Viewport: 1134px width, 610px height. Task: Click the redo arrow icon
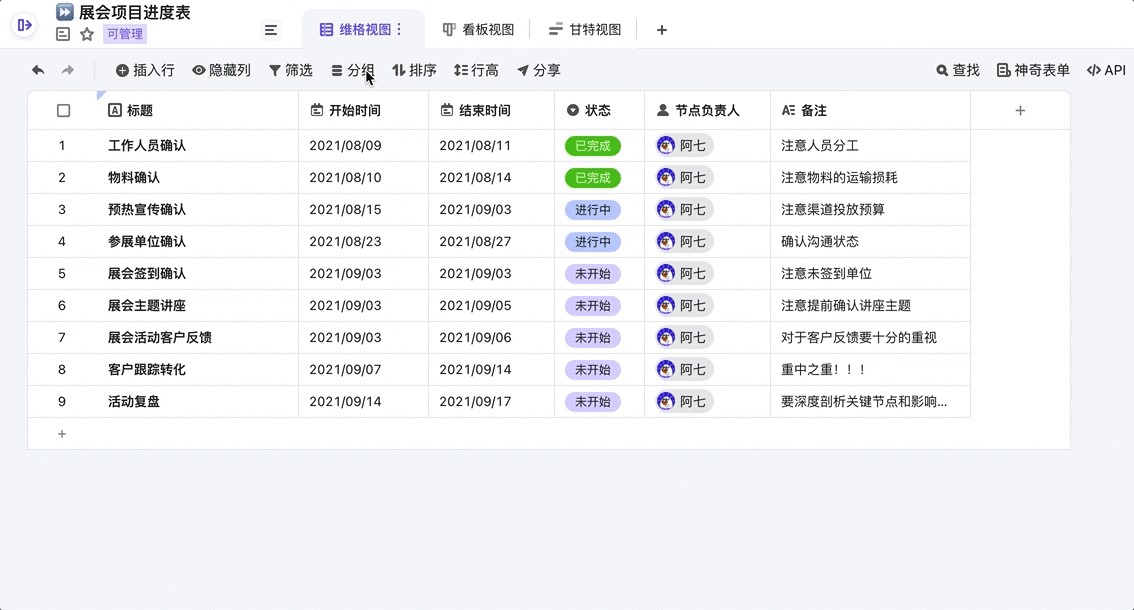point(68,70)
